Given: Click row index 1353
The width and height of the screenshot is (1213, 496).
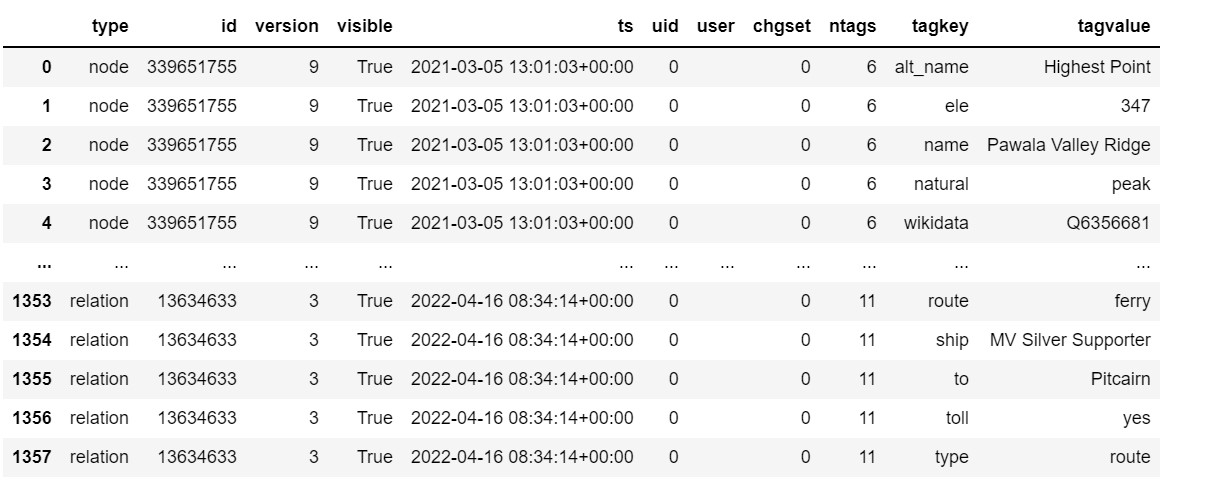Looking at the screenshot, I should tap(30, 301).
